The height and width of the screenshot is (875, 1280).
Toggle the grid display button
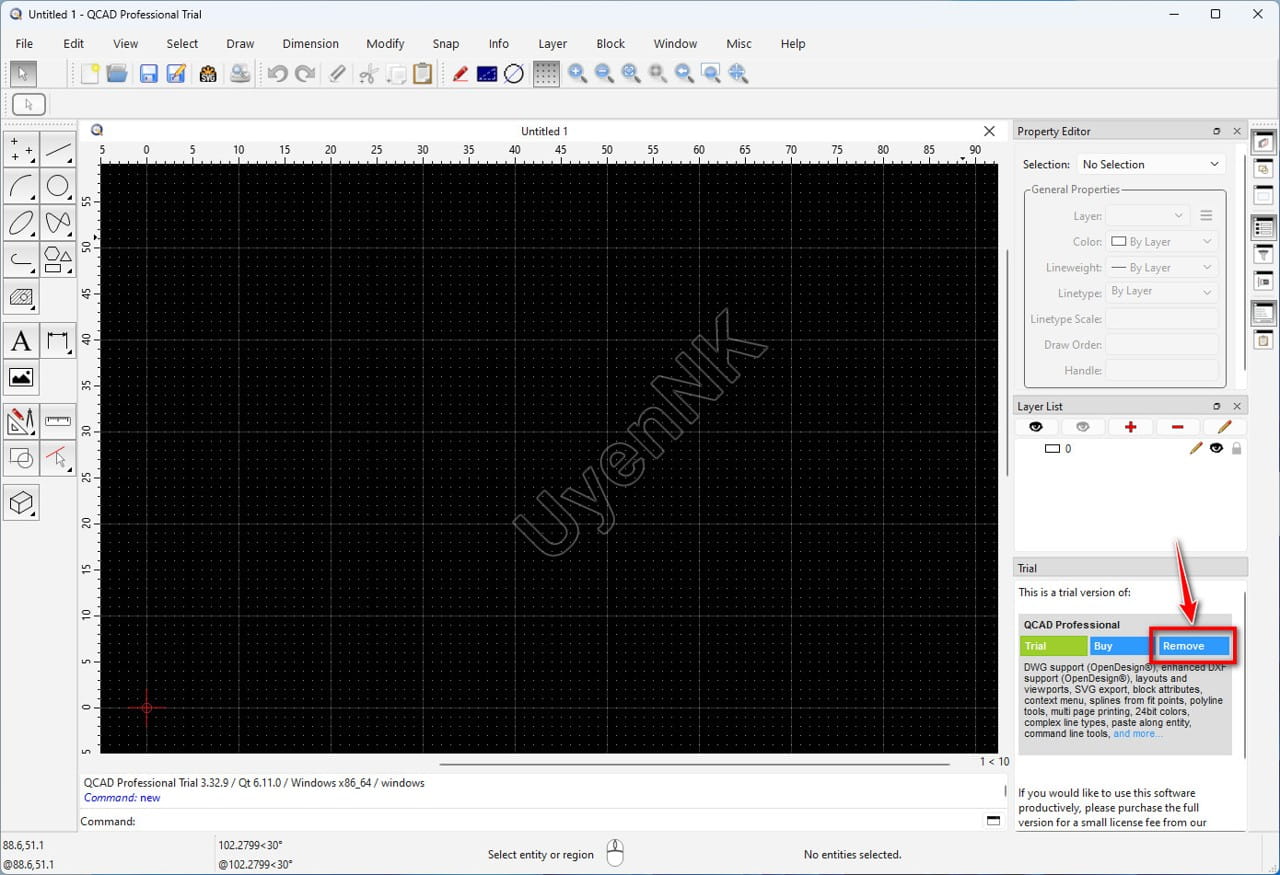coord(546,73)
